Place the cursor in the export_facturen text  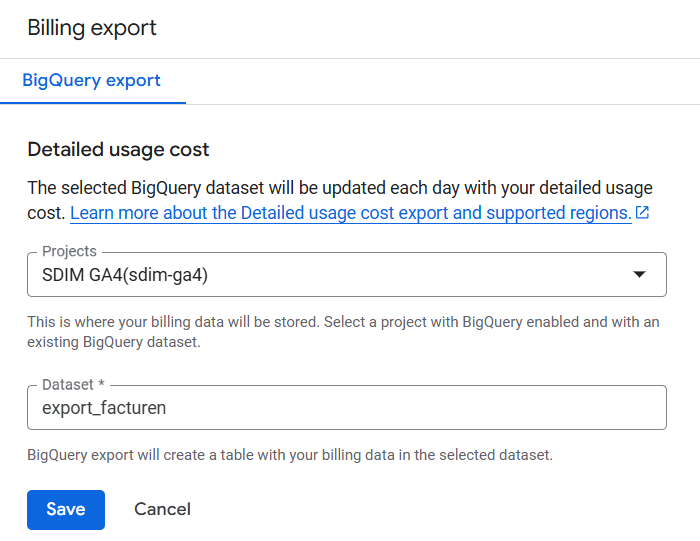click(x=104, y=408)
